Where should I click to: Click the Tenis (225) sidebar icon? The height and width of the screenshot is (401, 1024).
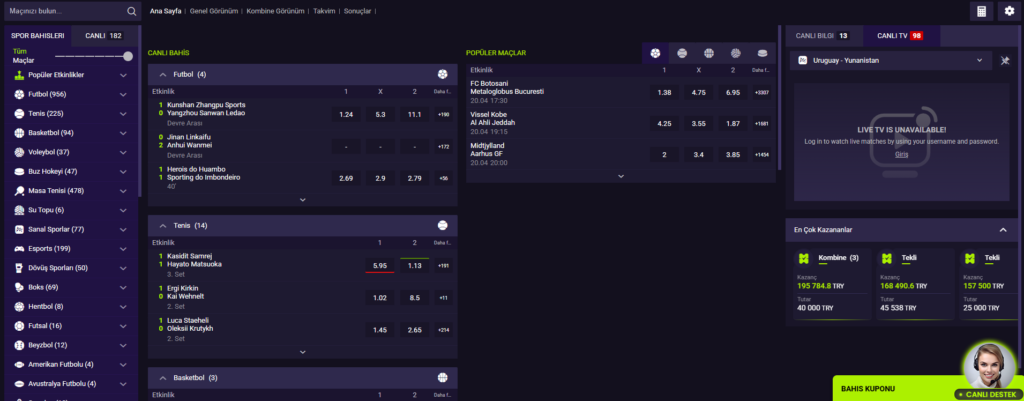click(19, 114)
